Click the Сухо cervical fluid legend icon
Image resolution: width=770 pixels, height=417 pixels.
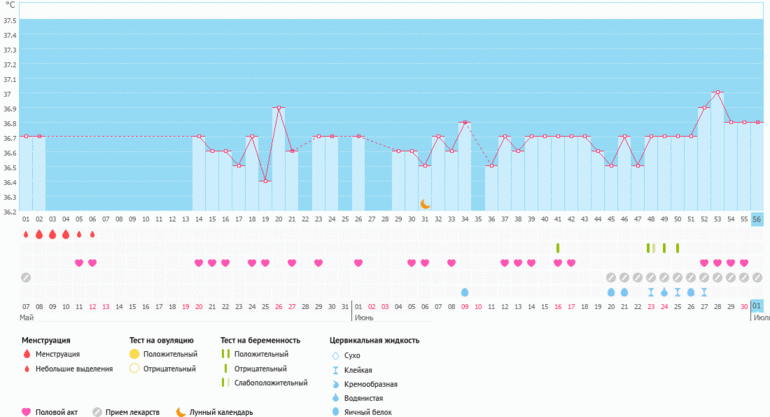click(336, 354)
